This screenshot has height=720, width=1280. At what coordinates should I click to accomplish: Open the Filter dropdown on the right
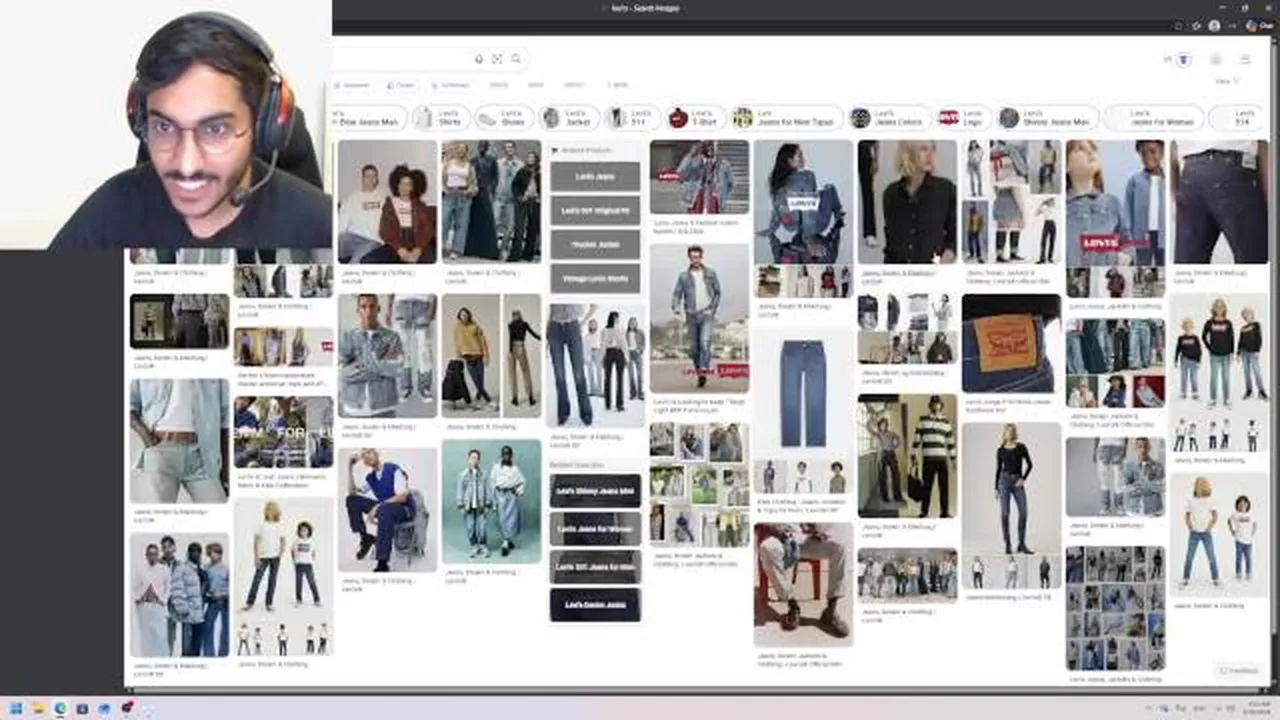[1226, 82]
